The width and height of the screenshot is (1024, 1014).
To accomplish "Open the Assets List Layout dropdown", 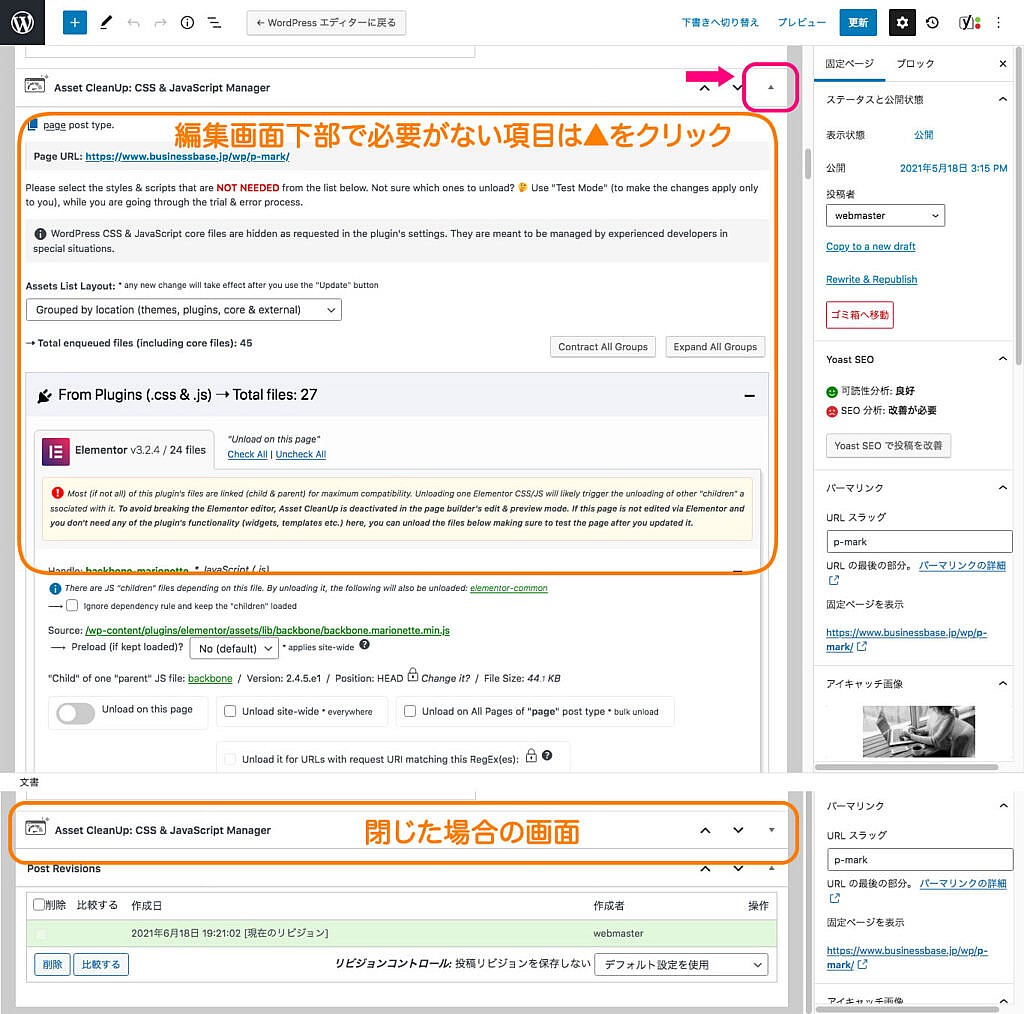I will [183, 310].
